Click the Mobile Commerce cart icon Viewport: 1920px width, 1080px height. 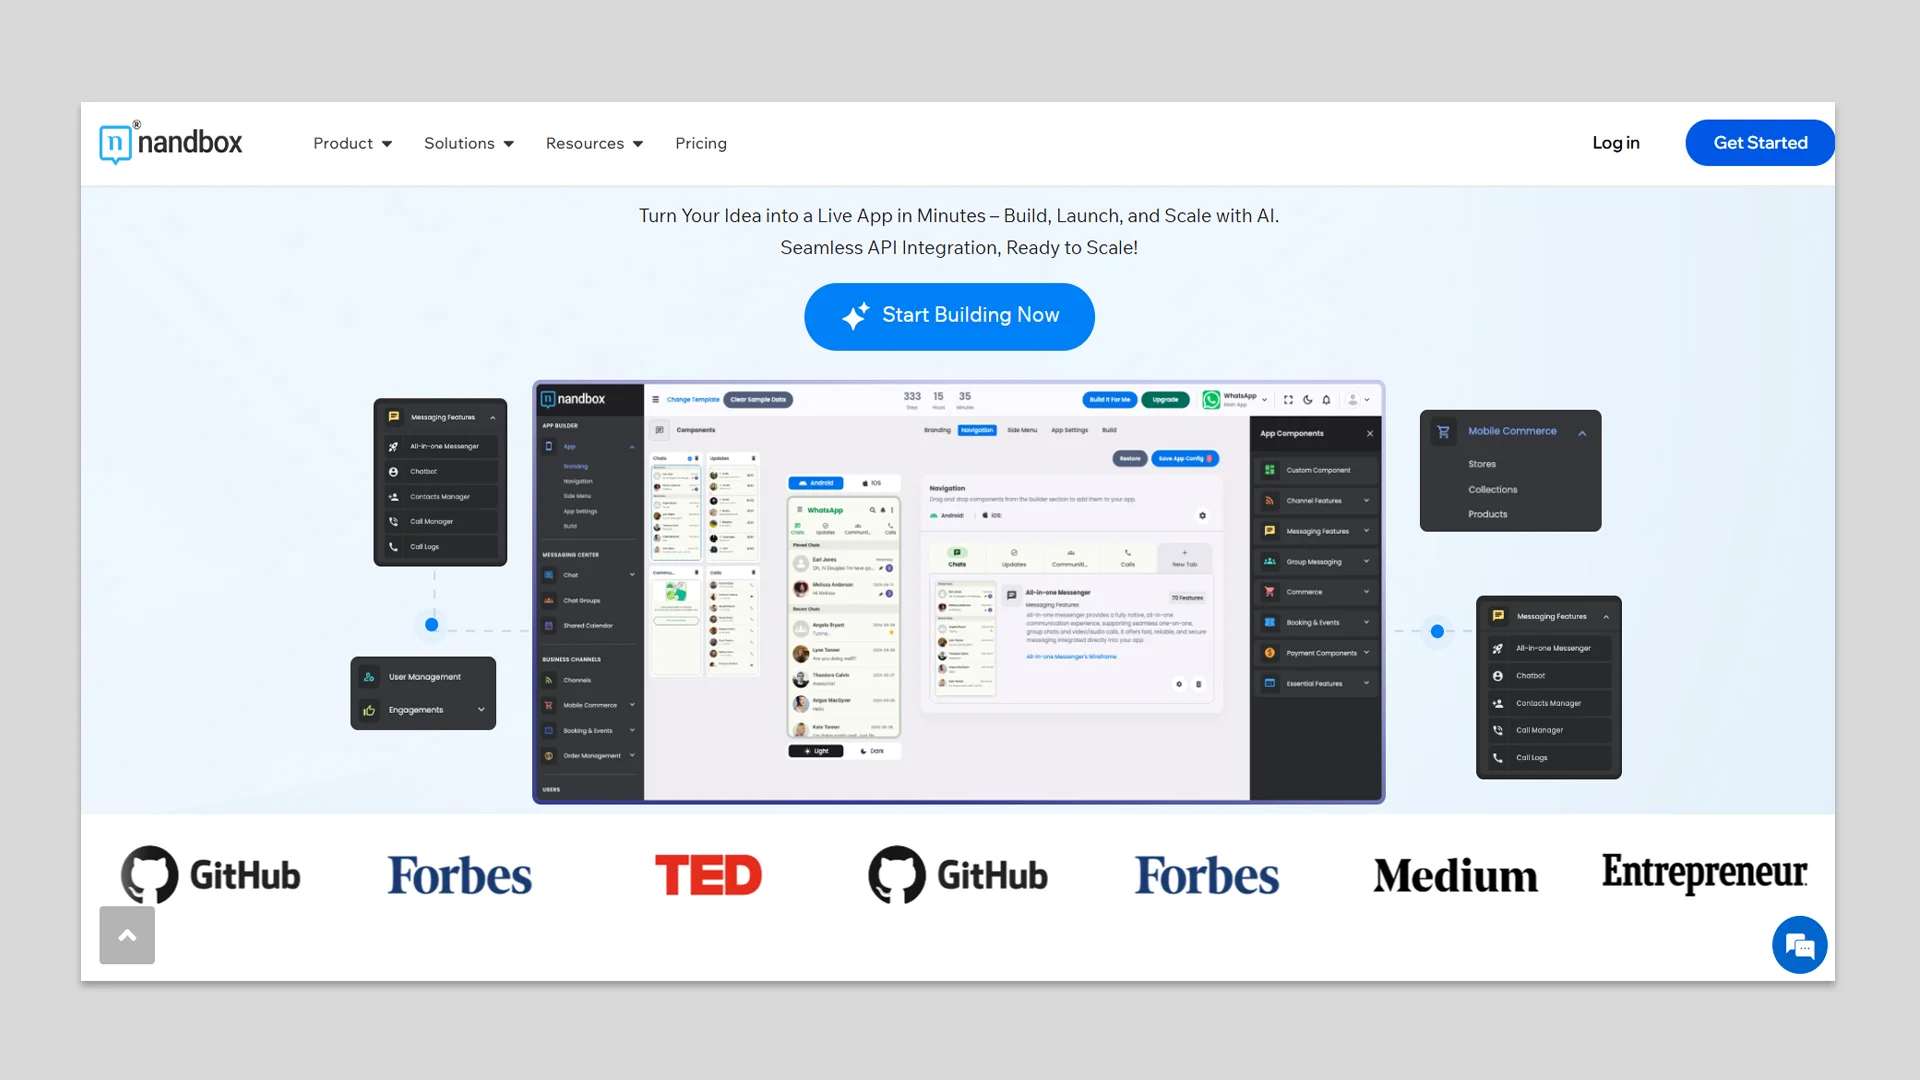(1443, 432)
